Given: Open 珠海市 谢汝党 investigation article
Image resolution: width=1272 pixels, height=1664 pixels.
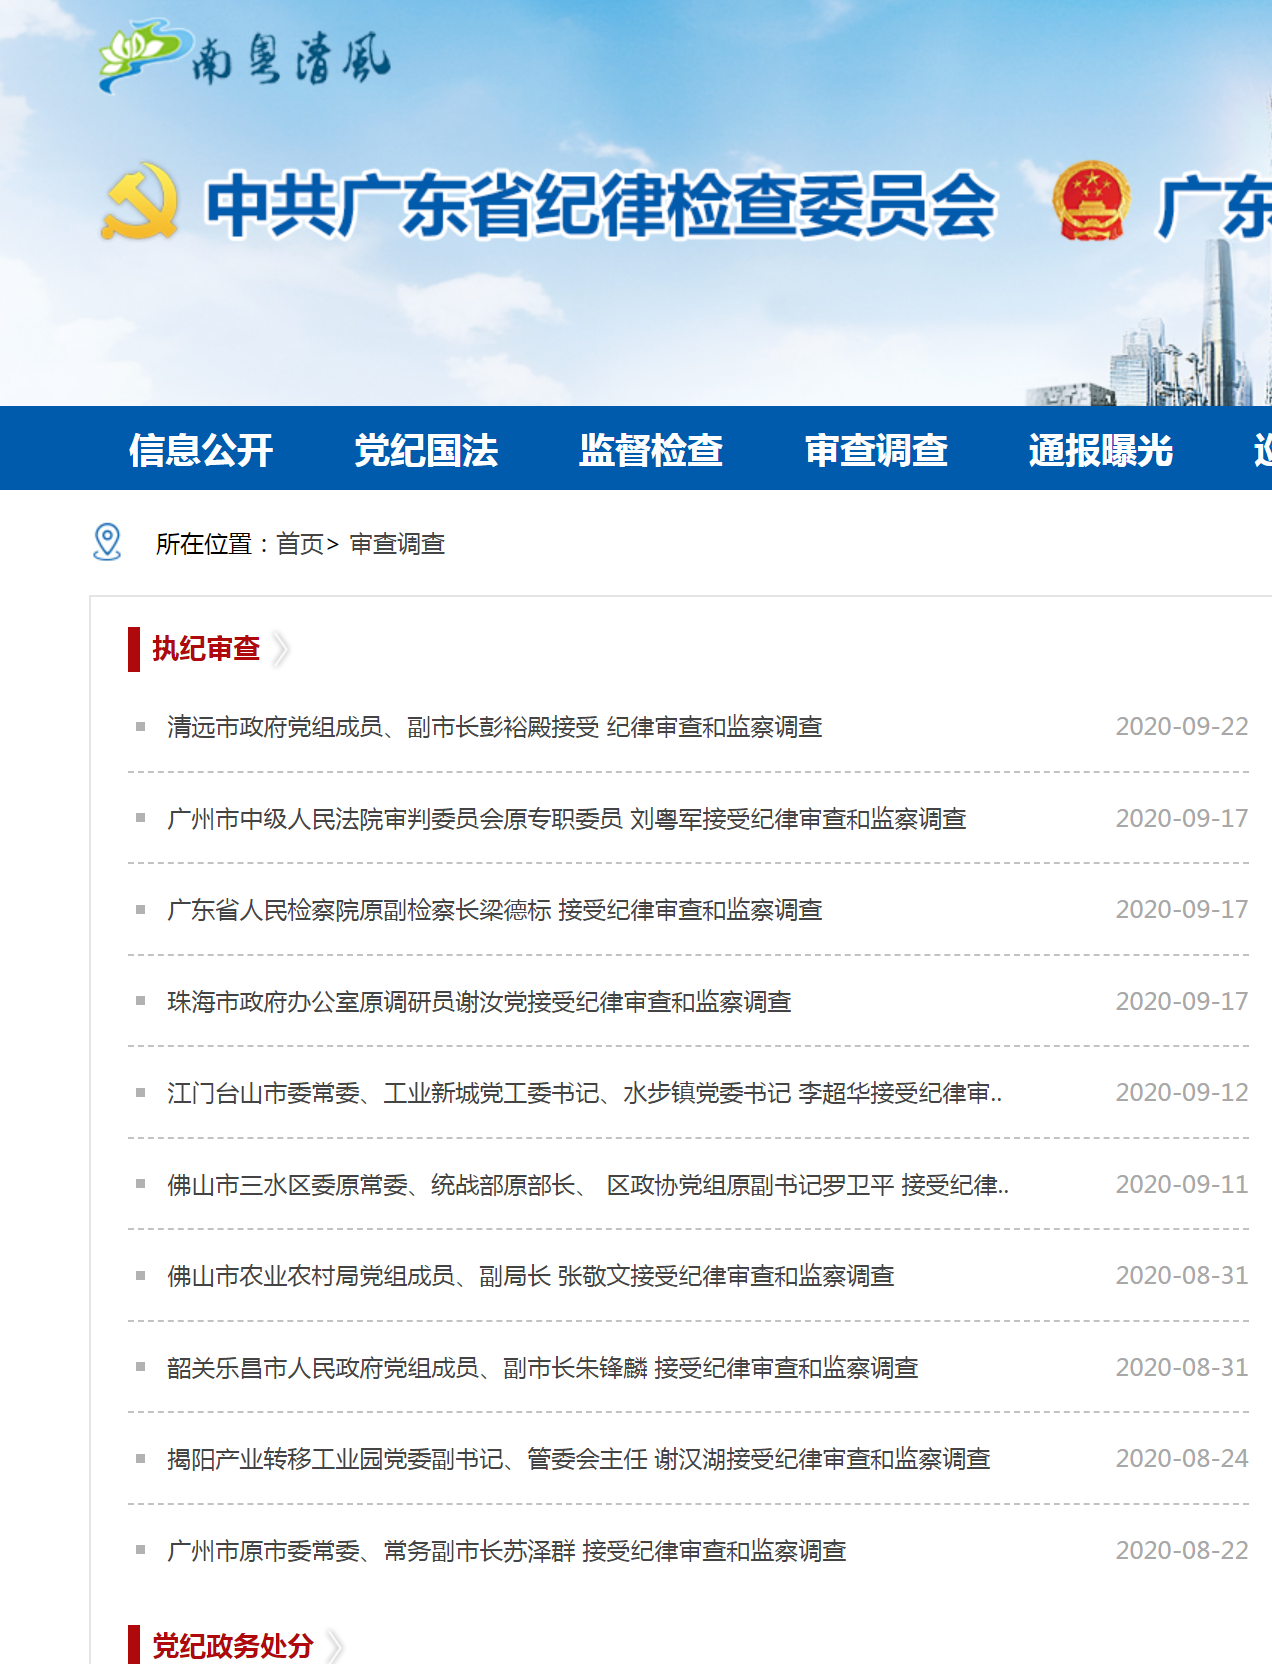Looking at the screenshot, I should tap(479, 1002).
